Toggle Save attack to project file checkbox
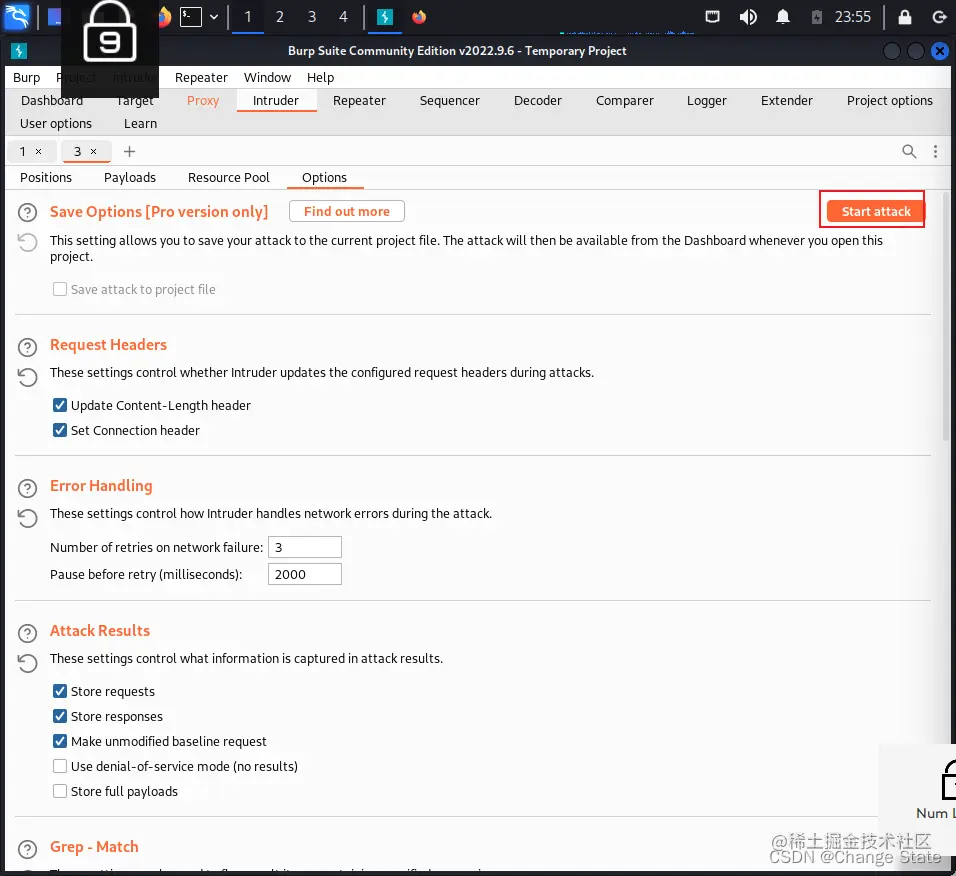956x876 pixels. (60, 289)
